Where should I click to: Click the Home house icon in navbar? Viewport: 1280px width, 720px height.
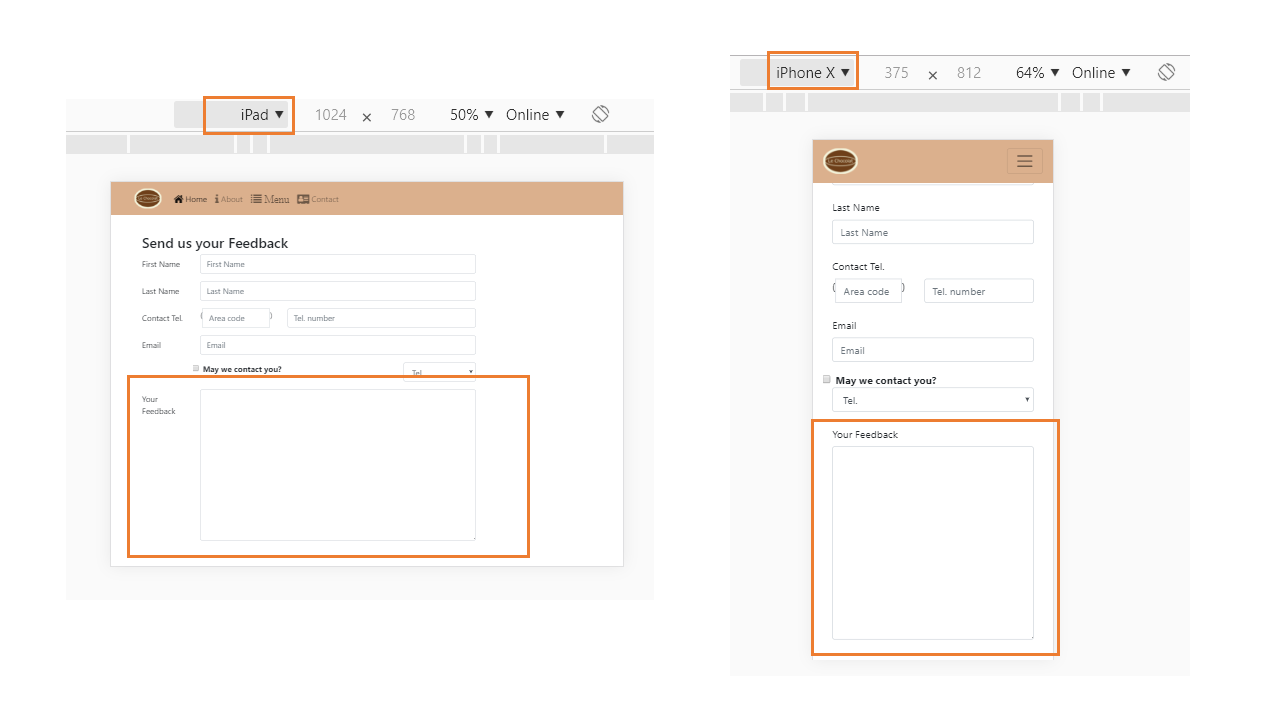point(178,198)
